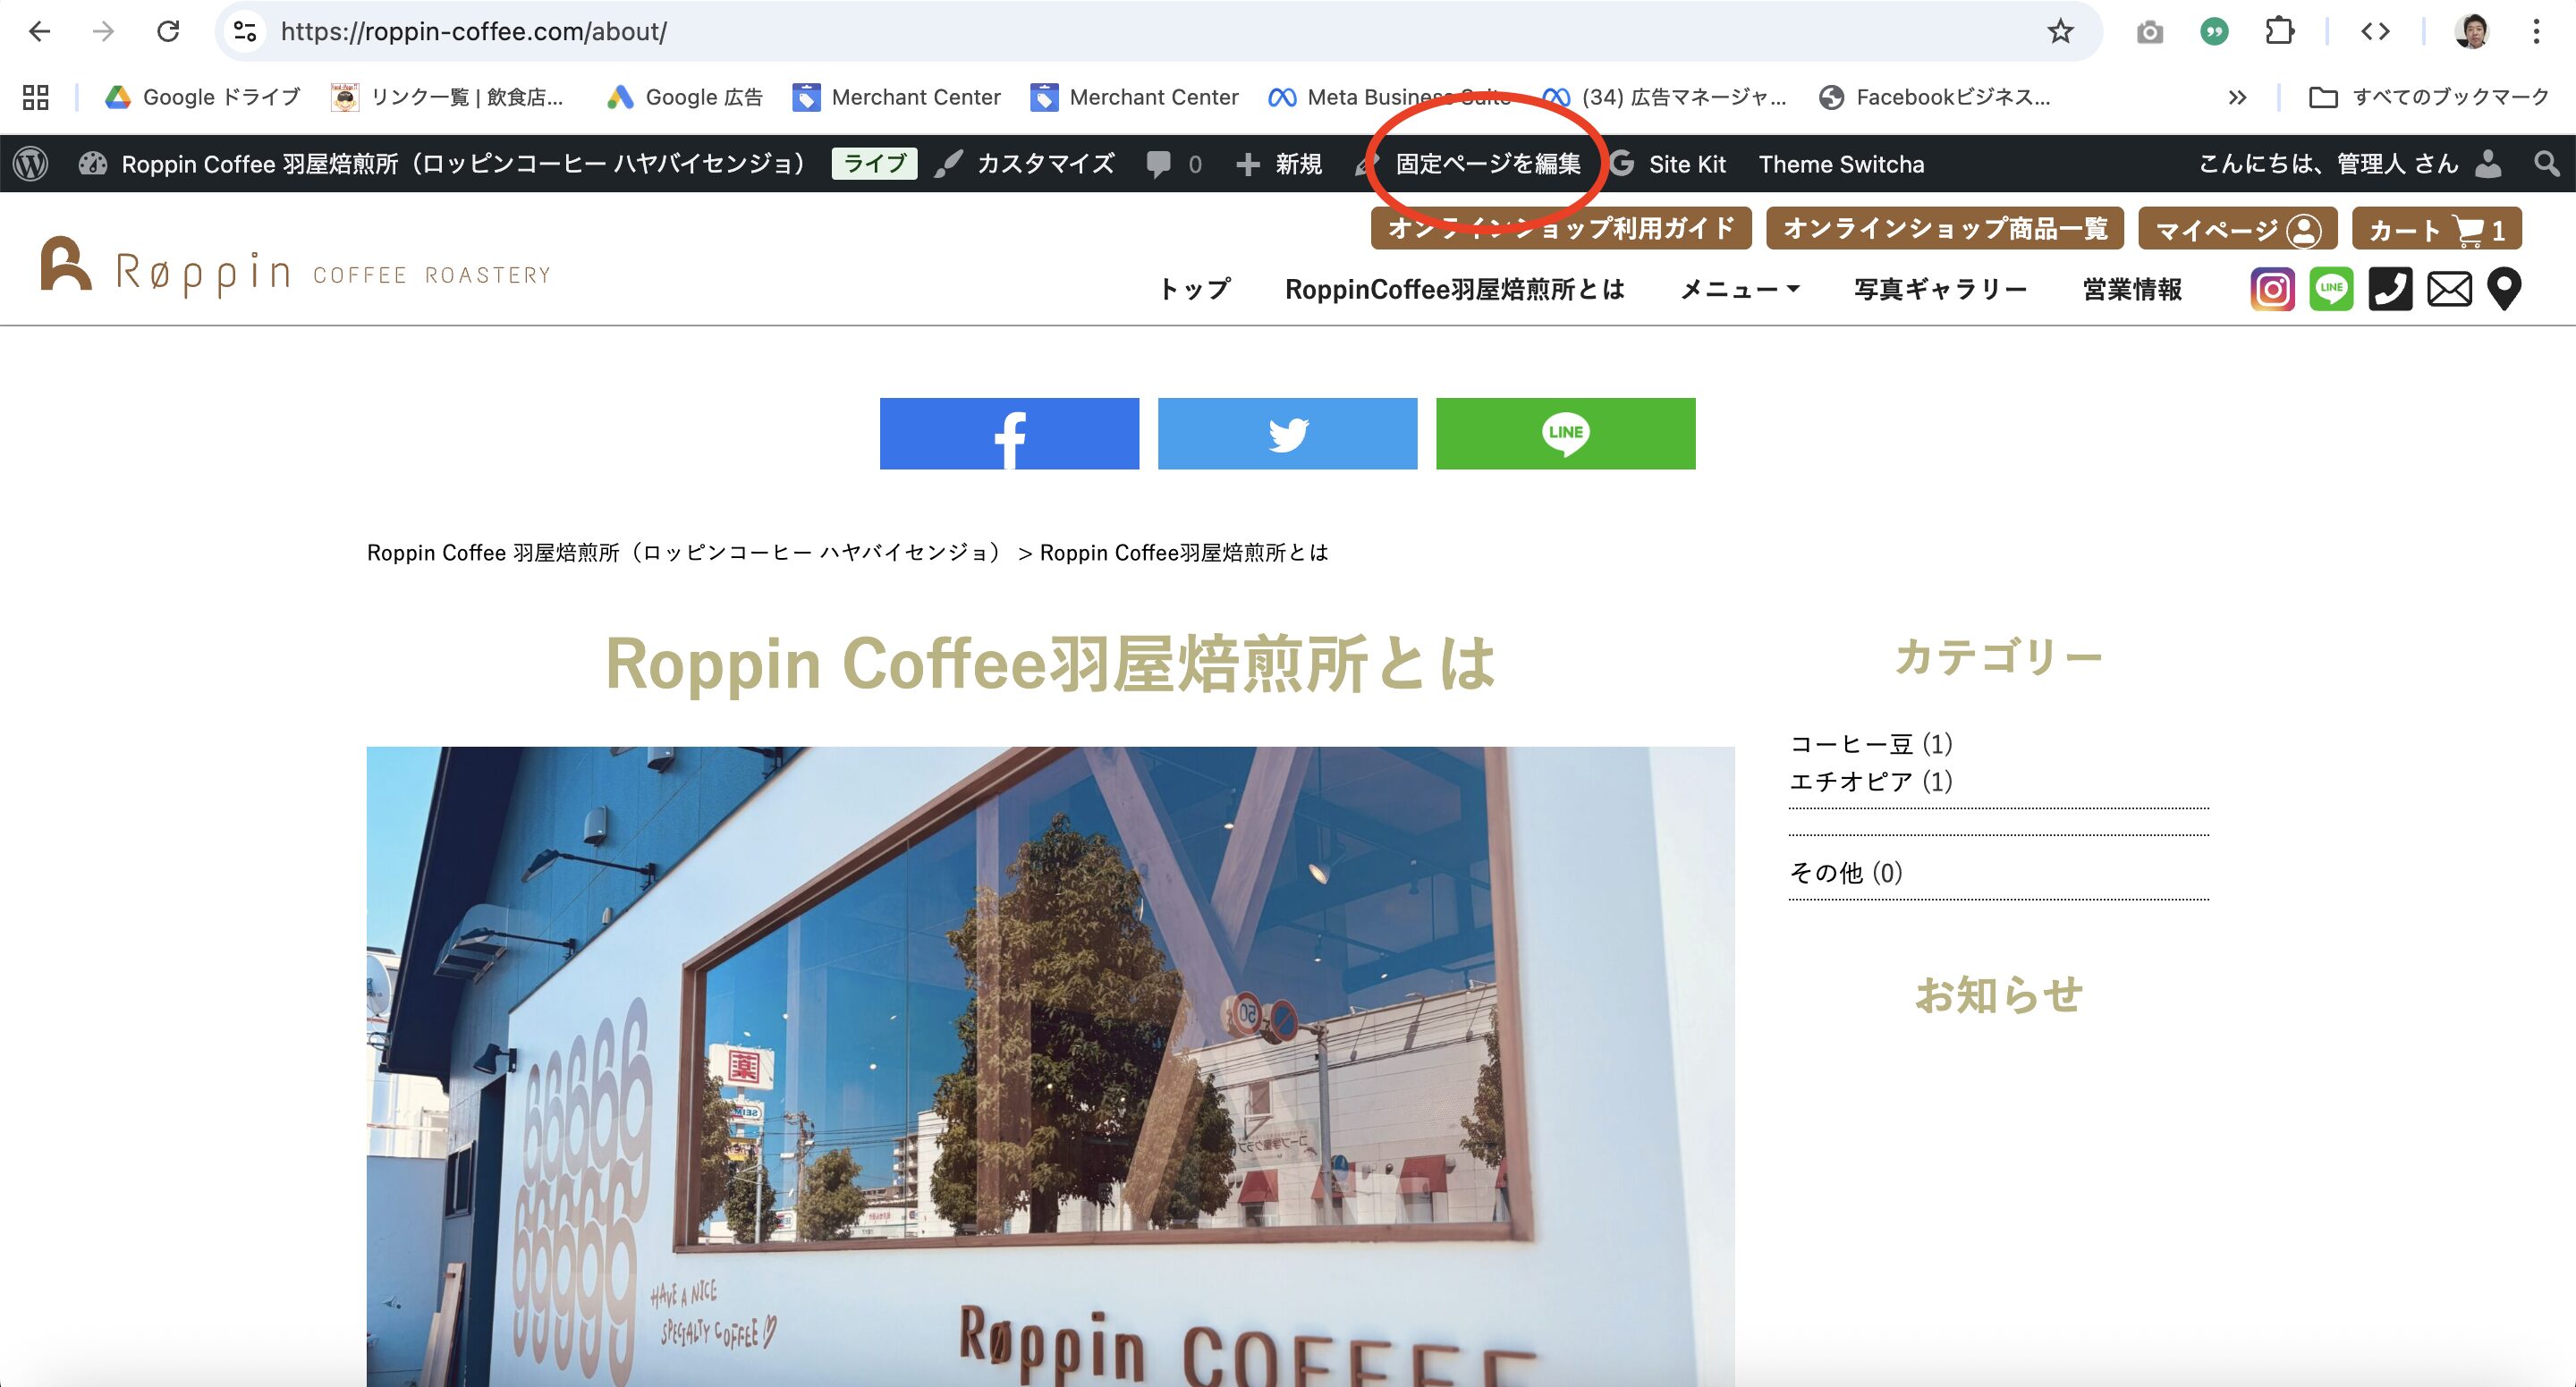
Task: Open the Instagram icon in the header
Action: 2272,290
